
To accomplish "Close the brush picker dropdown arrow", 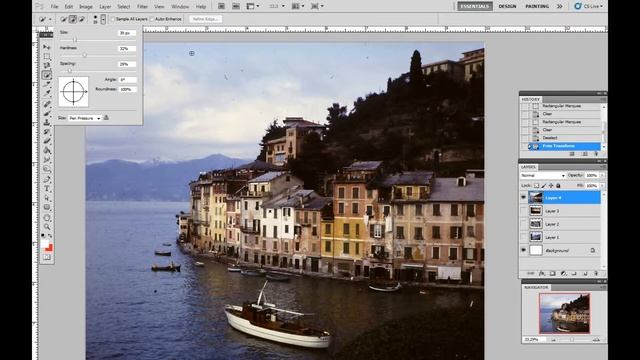I will [103, 19].
